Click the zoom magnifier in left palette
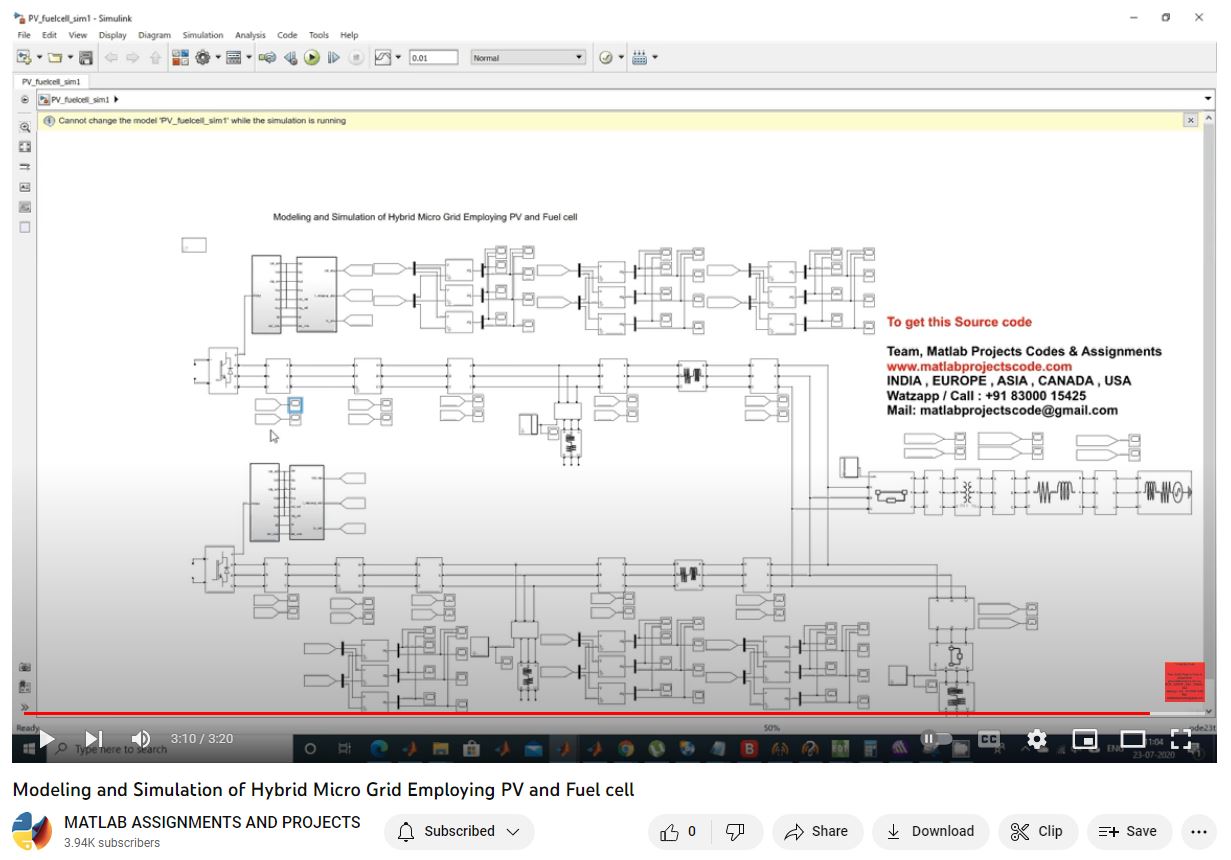The image size is (1231, 860). click(x=25, y=128)
